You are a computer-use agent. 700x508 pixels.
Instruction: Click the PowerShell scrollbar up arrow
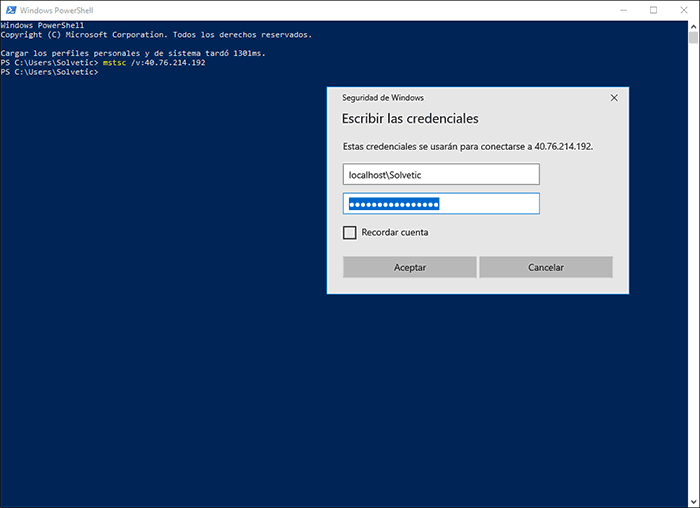coord(693,26)
